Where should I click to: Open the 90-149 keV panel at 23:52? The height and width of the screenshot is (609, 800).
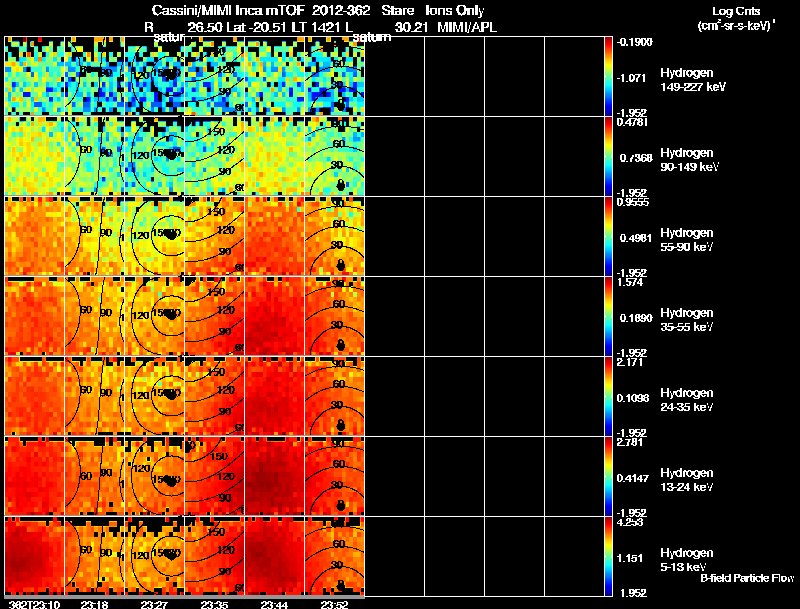335,156
